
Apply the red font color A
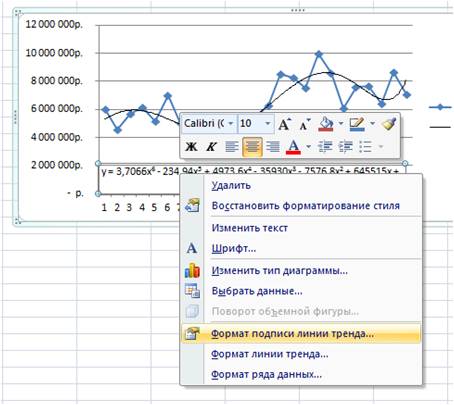293,147
